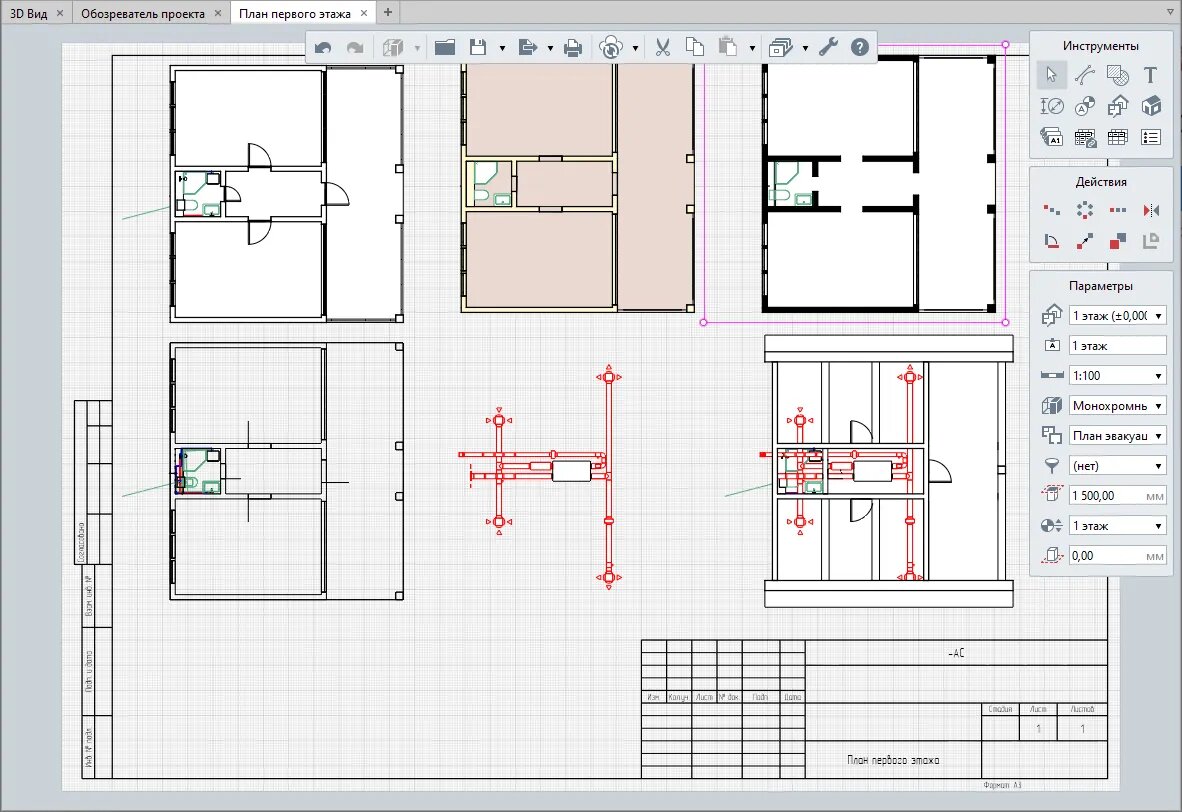Click the view name field '1 этаж'
Screen dimensions: 1182x812
pos(1117,345)
